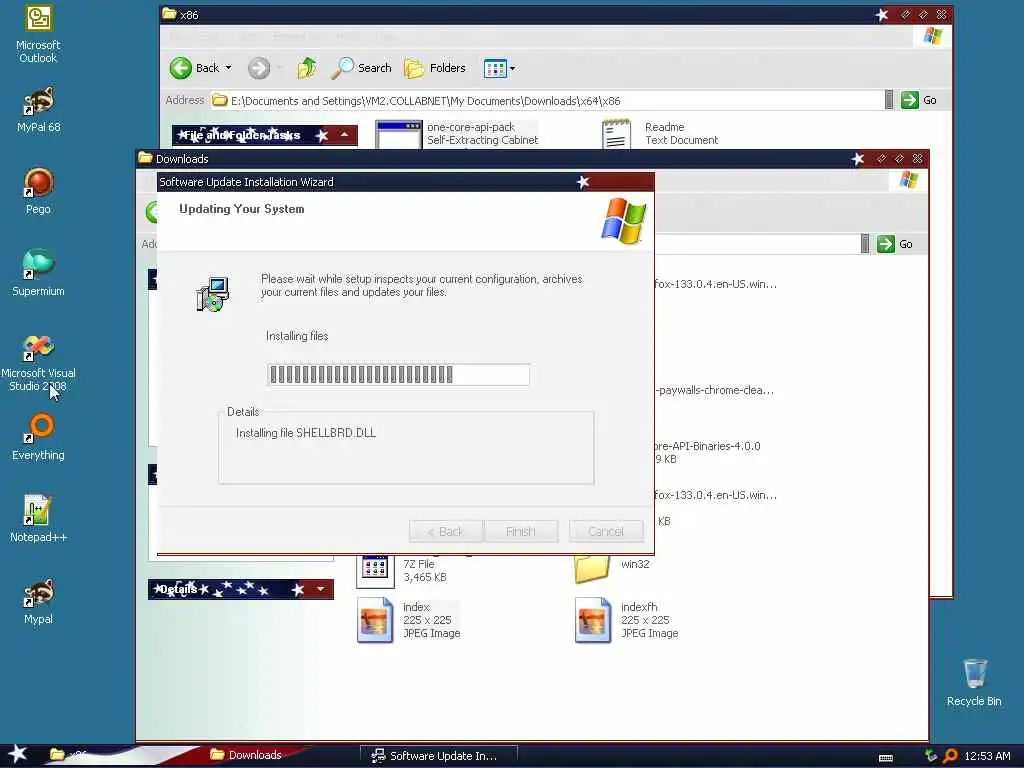Click Everything search tray icon

point(950,756)
